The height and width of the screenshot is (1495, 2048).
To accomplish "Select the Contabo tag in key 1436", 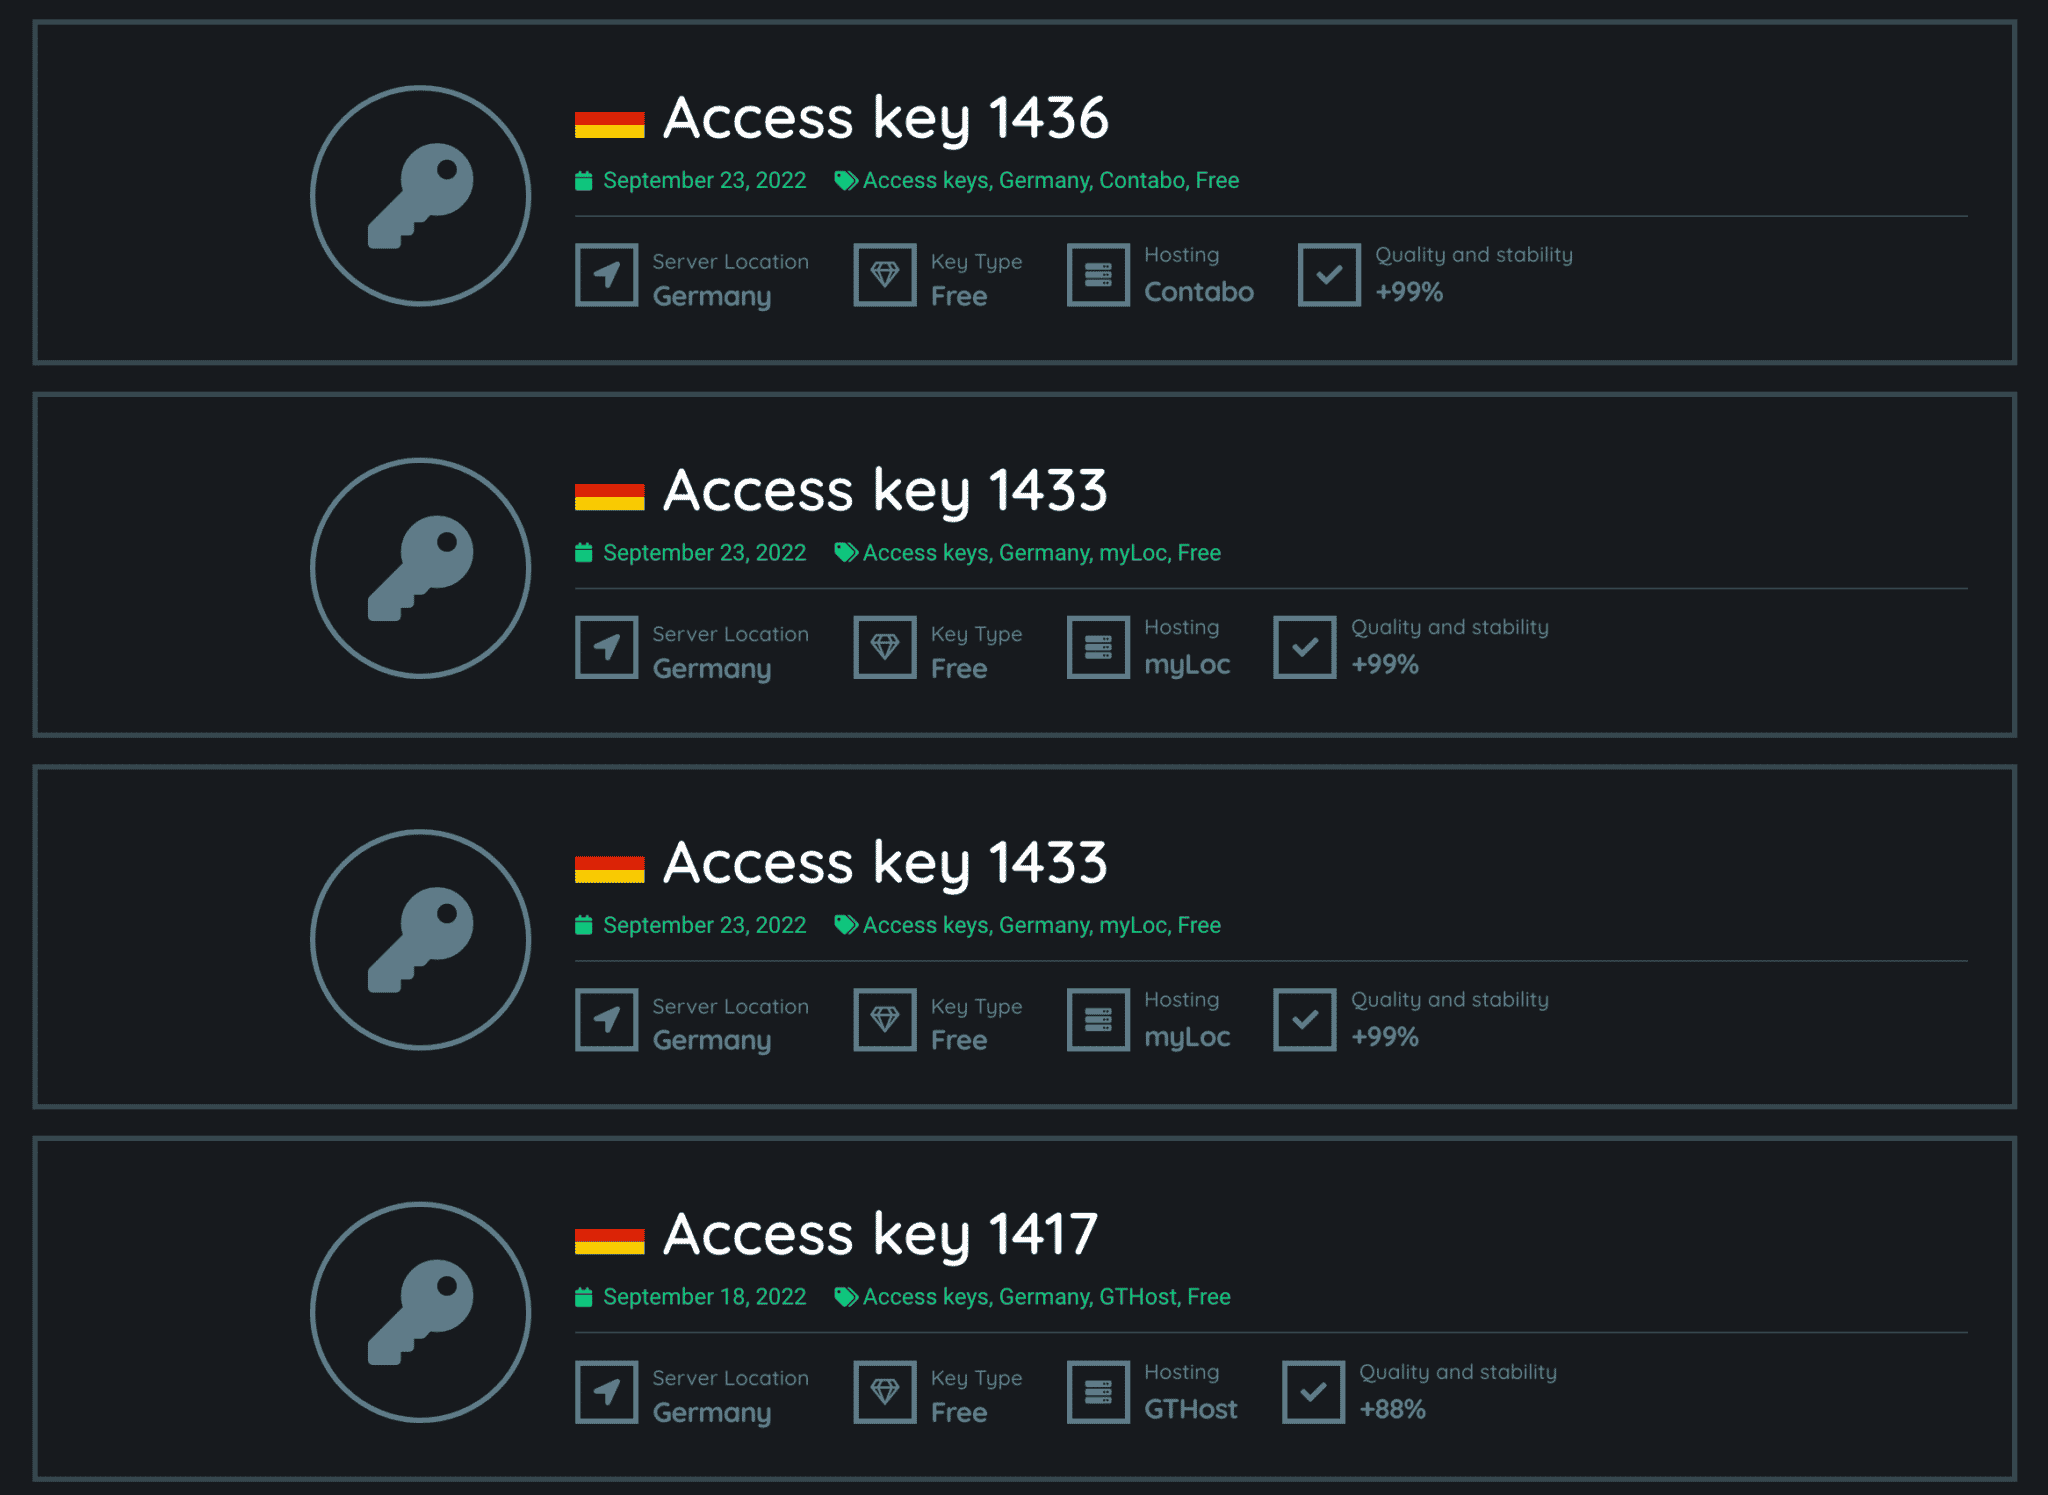I will 1142,180.
